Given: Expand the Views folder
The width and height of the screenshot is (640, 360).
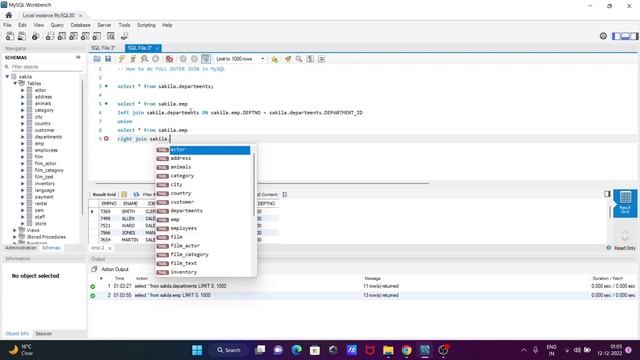Looking at the screenshot, I should click(x=15, y=230).
